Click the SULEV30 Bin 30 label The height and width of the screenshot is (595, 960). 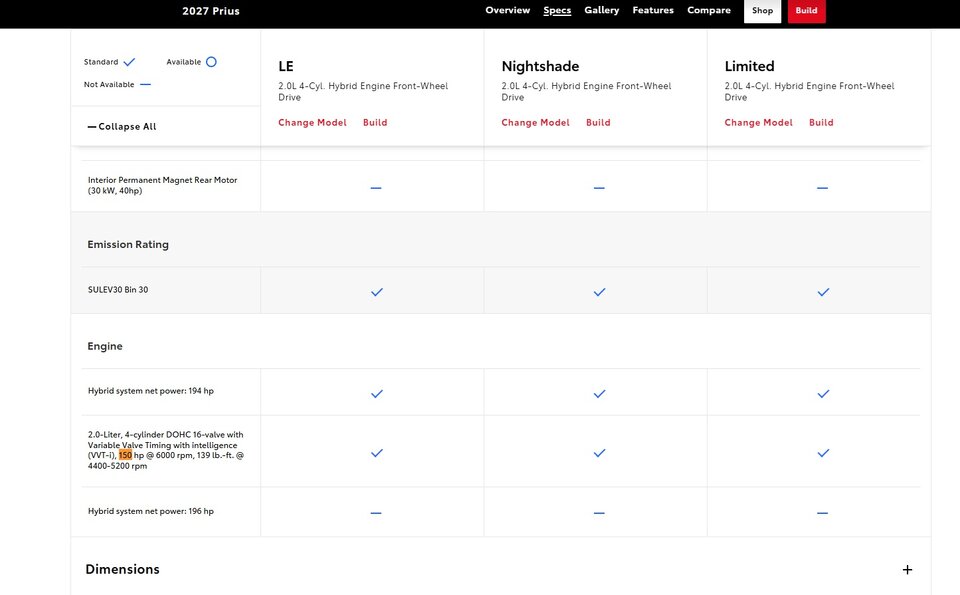(x=118, y=290)
